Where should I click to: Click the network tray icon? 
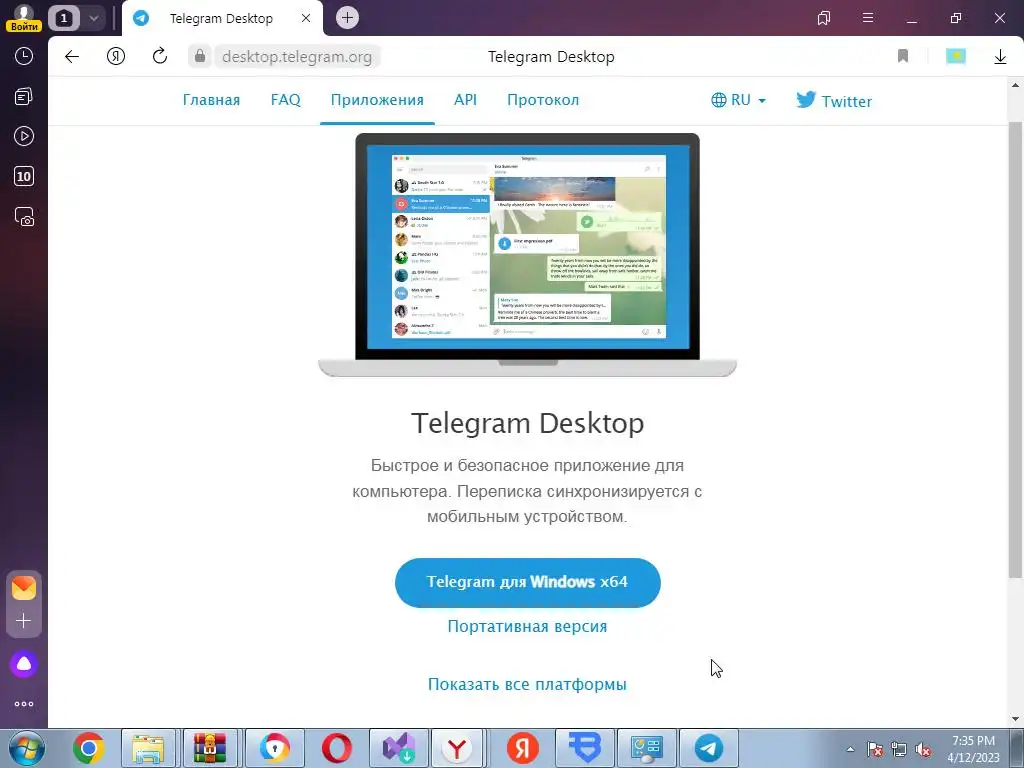pos(899,750)
